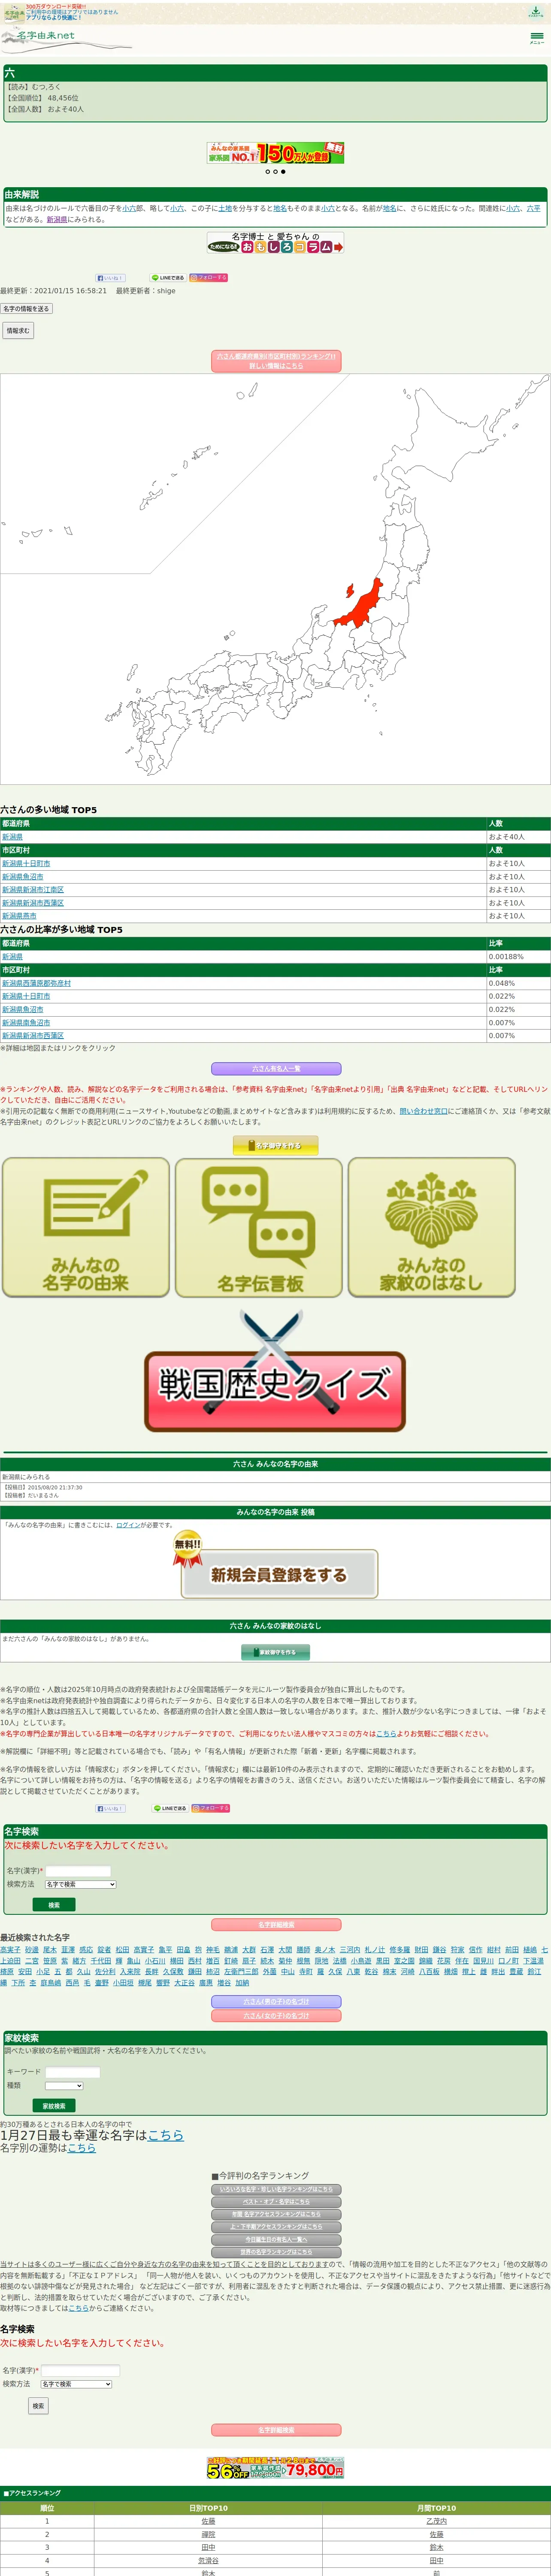Click the yellow 名字御守を作る button

[x=276, y=1146]
